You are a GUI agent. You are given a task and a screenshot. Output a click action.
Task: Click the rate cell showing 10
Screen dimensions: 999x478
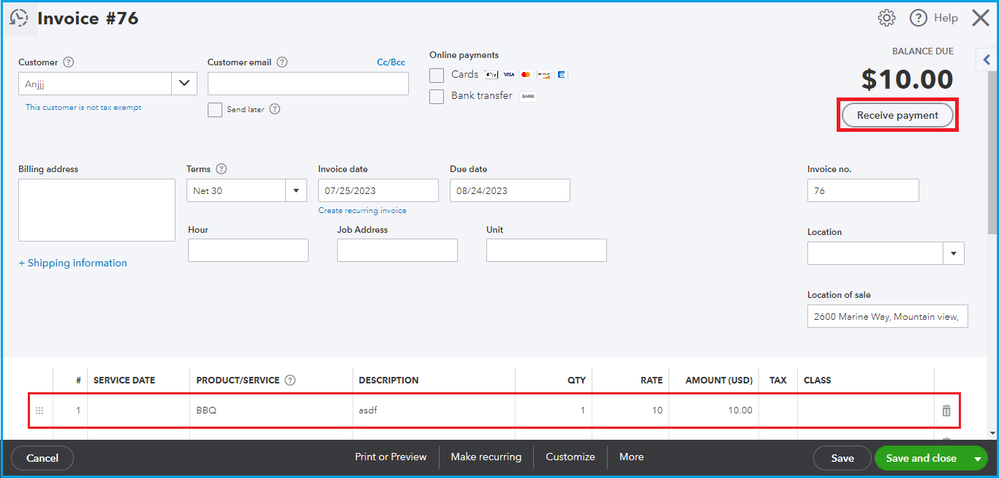[630, 410]
